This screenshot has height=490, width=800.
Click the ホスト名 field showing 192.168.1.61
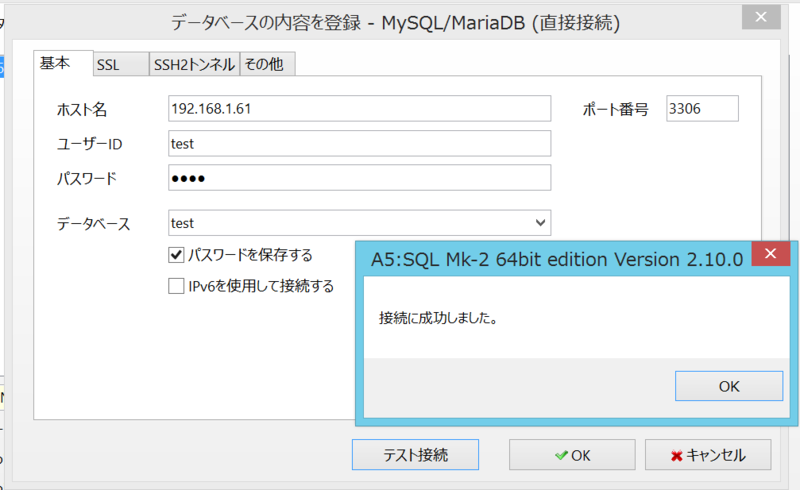pyautogui.click(x=359, y=109)
